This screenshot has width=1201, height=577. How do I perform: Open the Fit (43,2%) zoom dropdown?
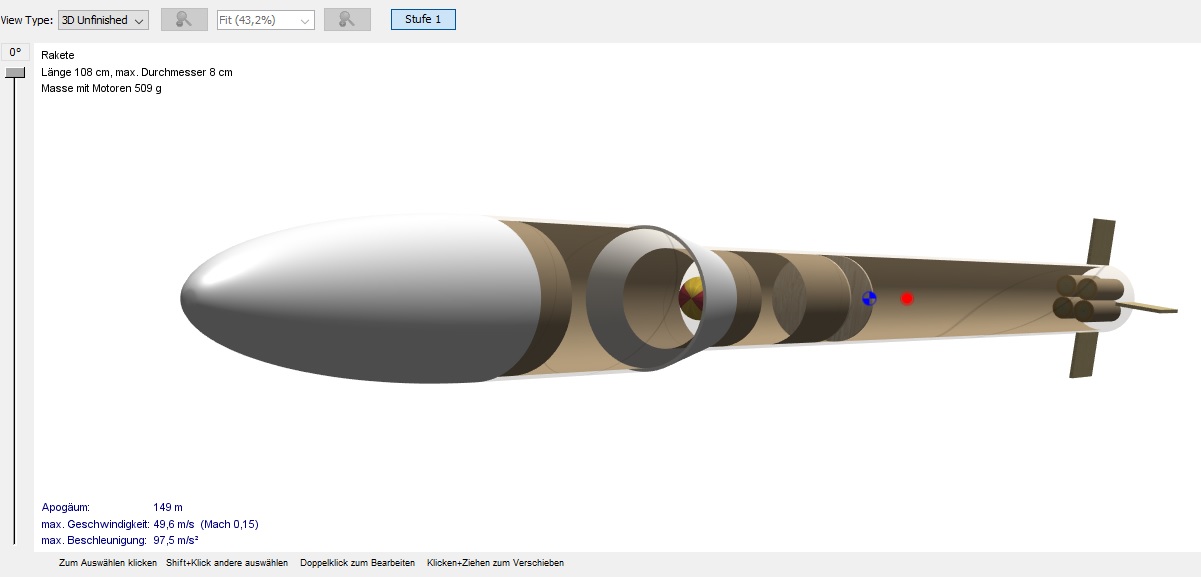pyautogui.click(x=266, y=20)
